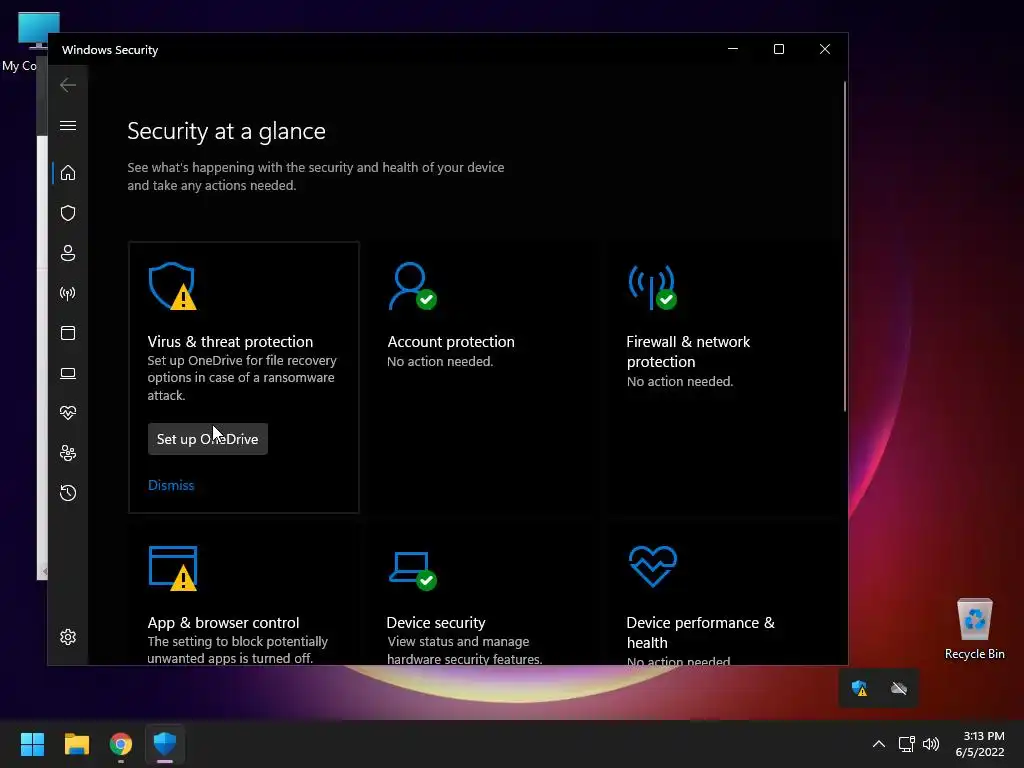Click the OneDrive cloud tray overflow icon
The height and width of the screenshot is (768, 1024).
(899, 688)
